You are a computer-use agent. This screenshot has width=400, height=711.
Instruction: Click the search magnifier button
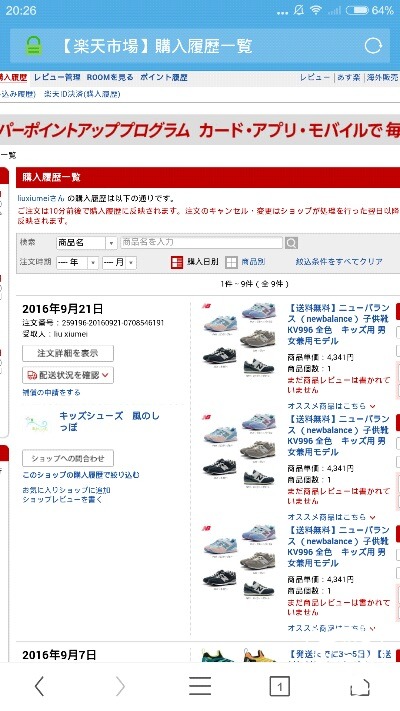291,243
